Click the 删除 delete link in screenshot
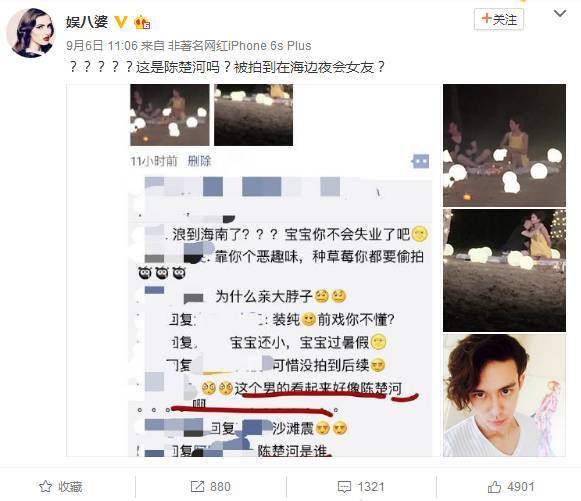This screenshot has width=581, height=501. coord(199,161)
